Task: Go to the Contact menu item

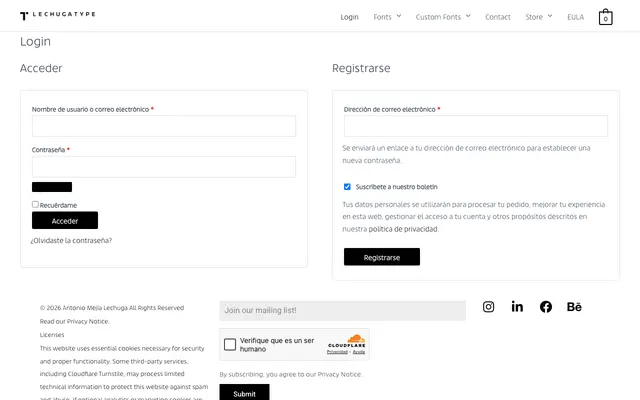Action: click(498, 17)
